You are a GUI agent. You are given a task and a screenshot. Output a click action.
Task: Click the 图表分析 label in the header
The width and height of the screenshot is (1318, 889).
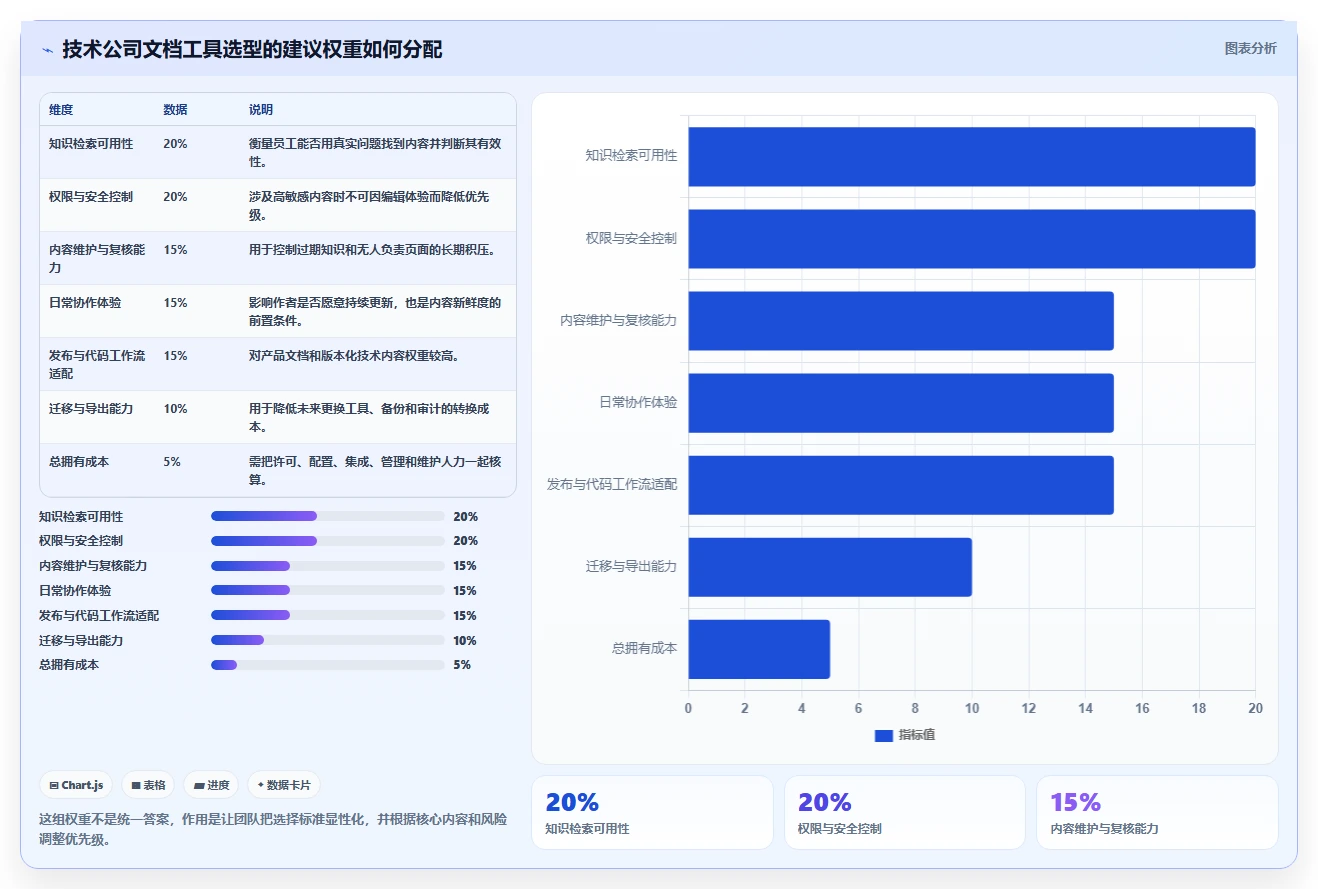[x=1250, y=48]
